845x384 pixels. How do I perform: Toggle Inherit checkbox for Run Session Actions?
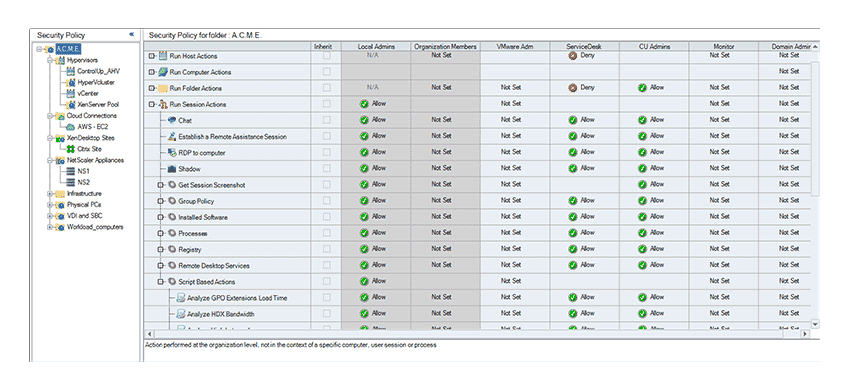pos(327,103)
